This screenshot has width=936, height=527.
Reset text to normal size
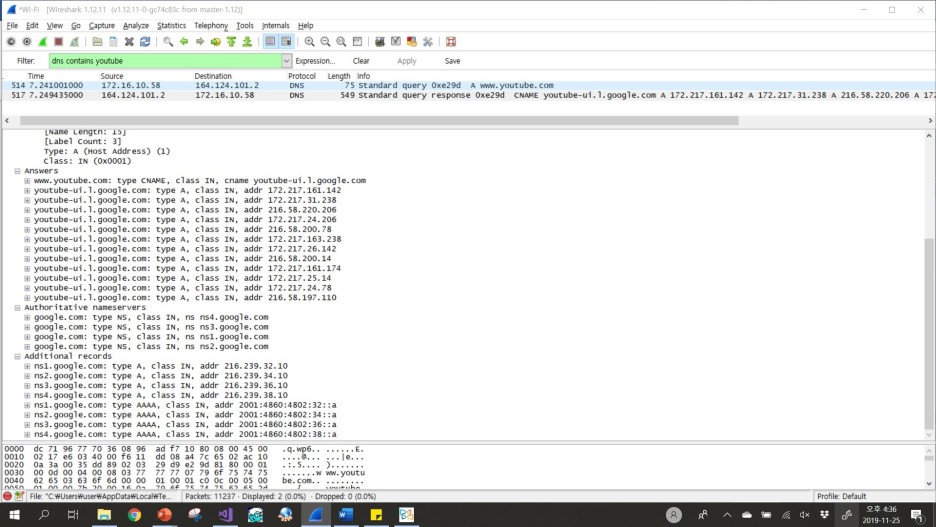click(x=341, y=42)
